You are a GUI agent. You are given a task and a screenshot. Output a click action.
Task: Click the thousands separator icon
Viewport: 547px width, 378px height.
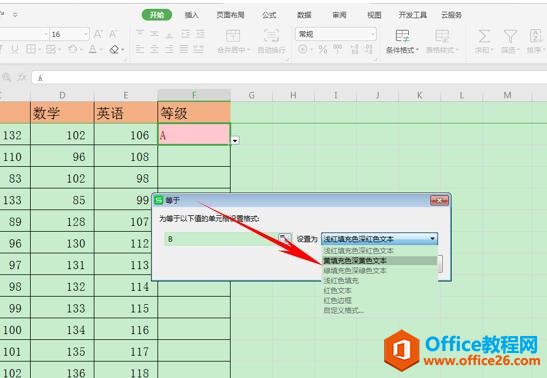click(337, 50)
